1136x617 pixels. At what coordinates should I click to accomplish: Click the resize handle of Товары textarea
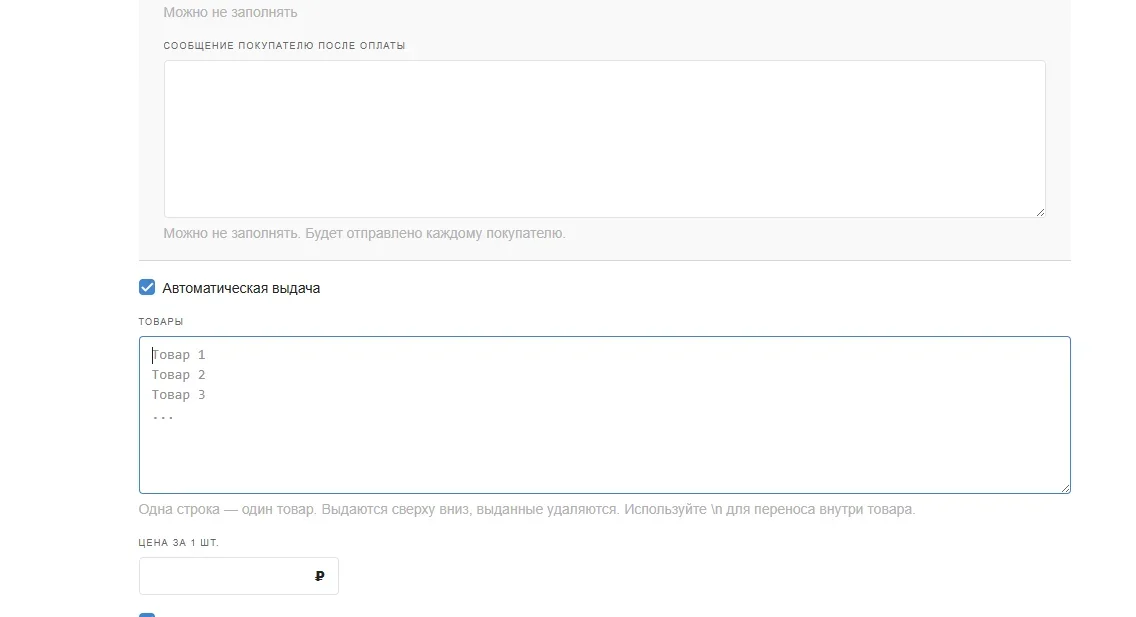[x=1065, y=488]
